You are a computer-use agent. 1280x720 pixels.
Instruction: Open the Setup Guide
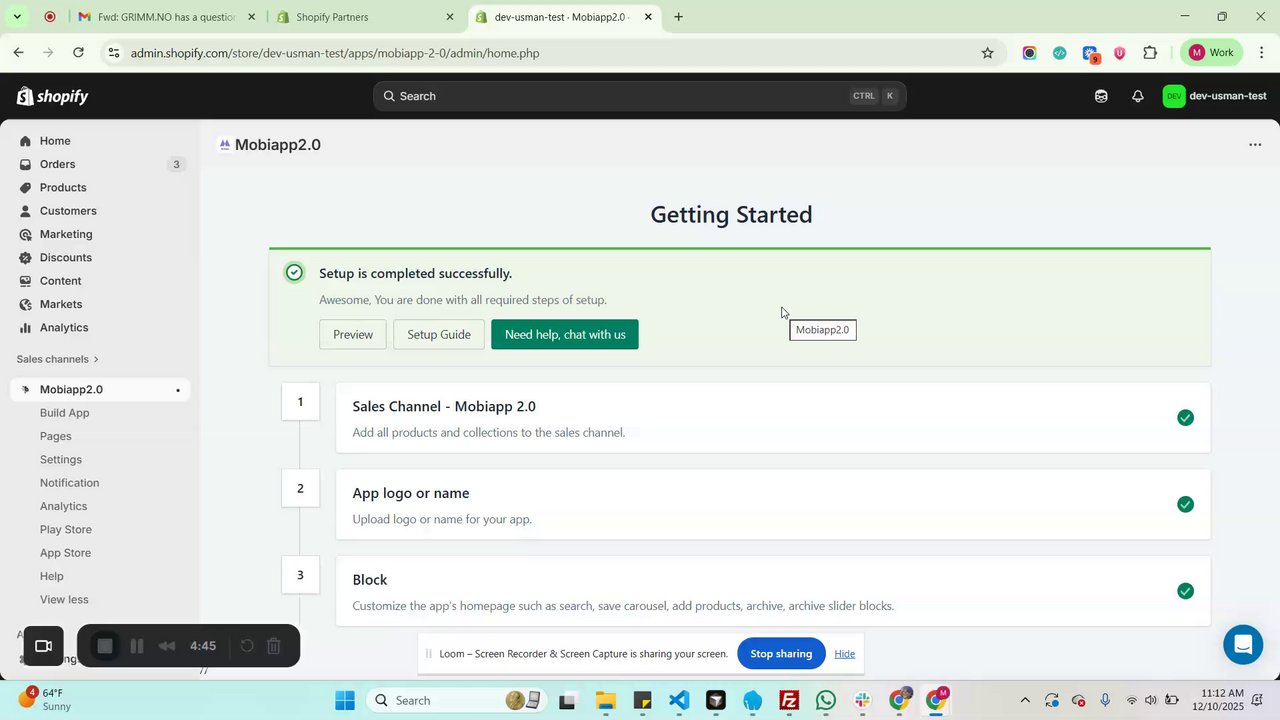[x=439, y=334]
